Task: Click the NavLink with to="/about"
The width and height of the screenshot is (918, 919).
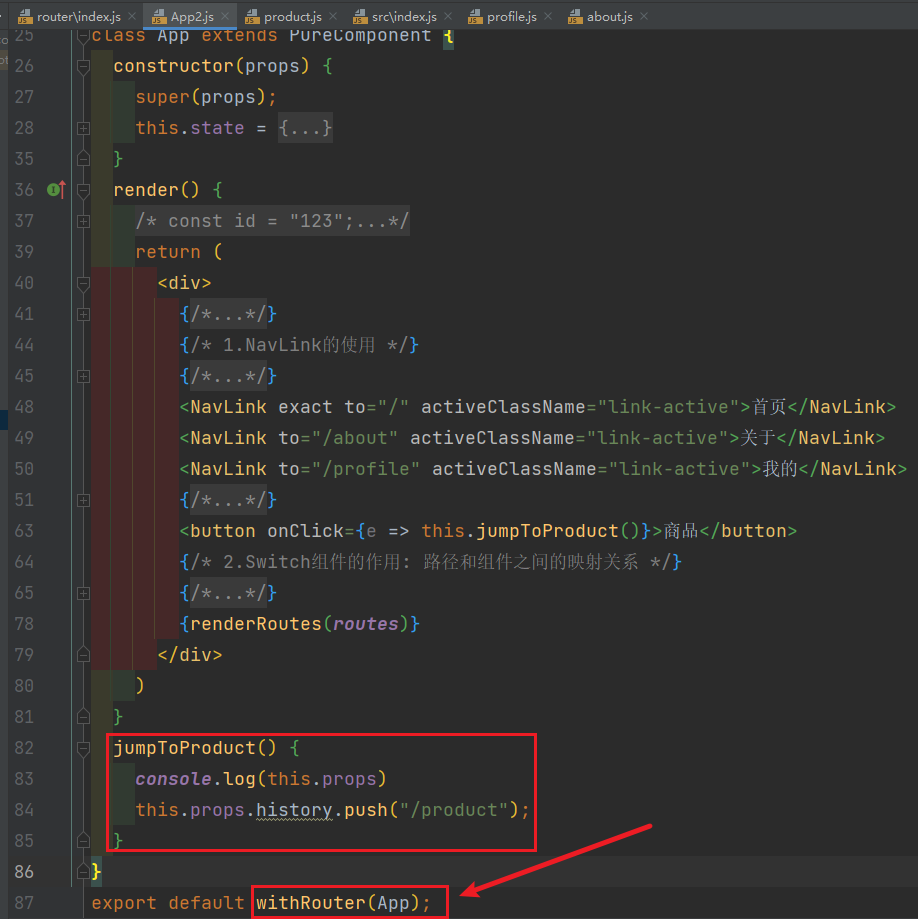Action: (x=532, y=438)
